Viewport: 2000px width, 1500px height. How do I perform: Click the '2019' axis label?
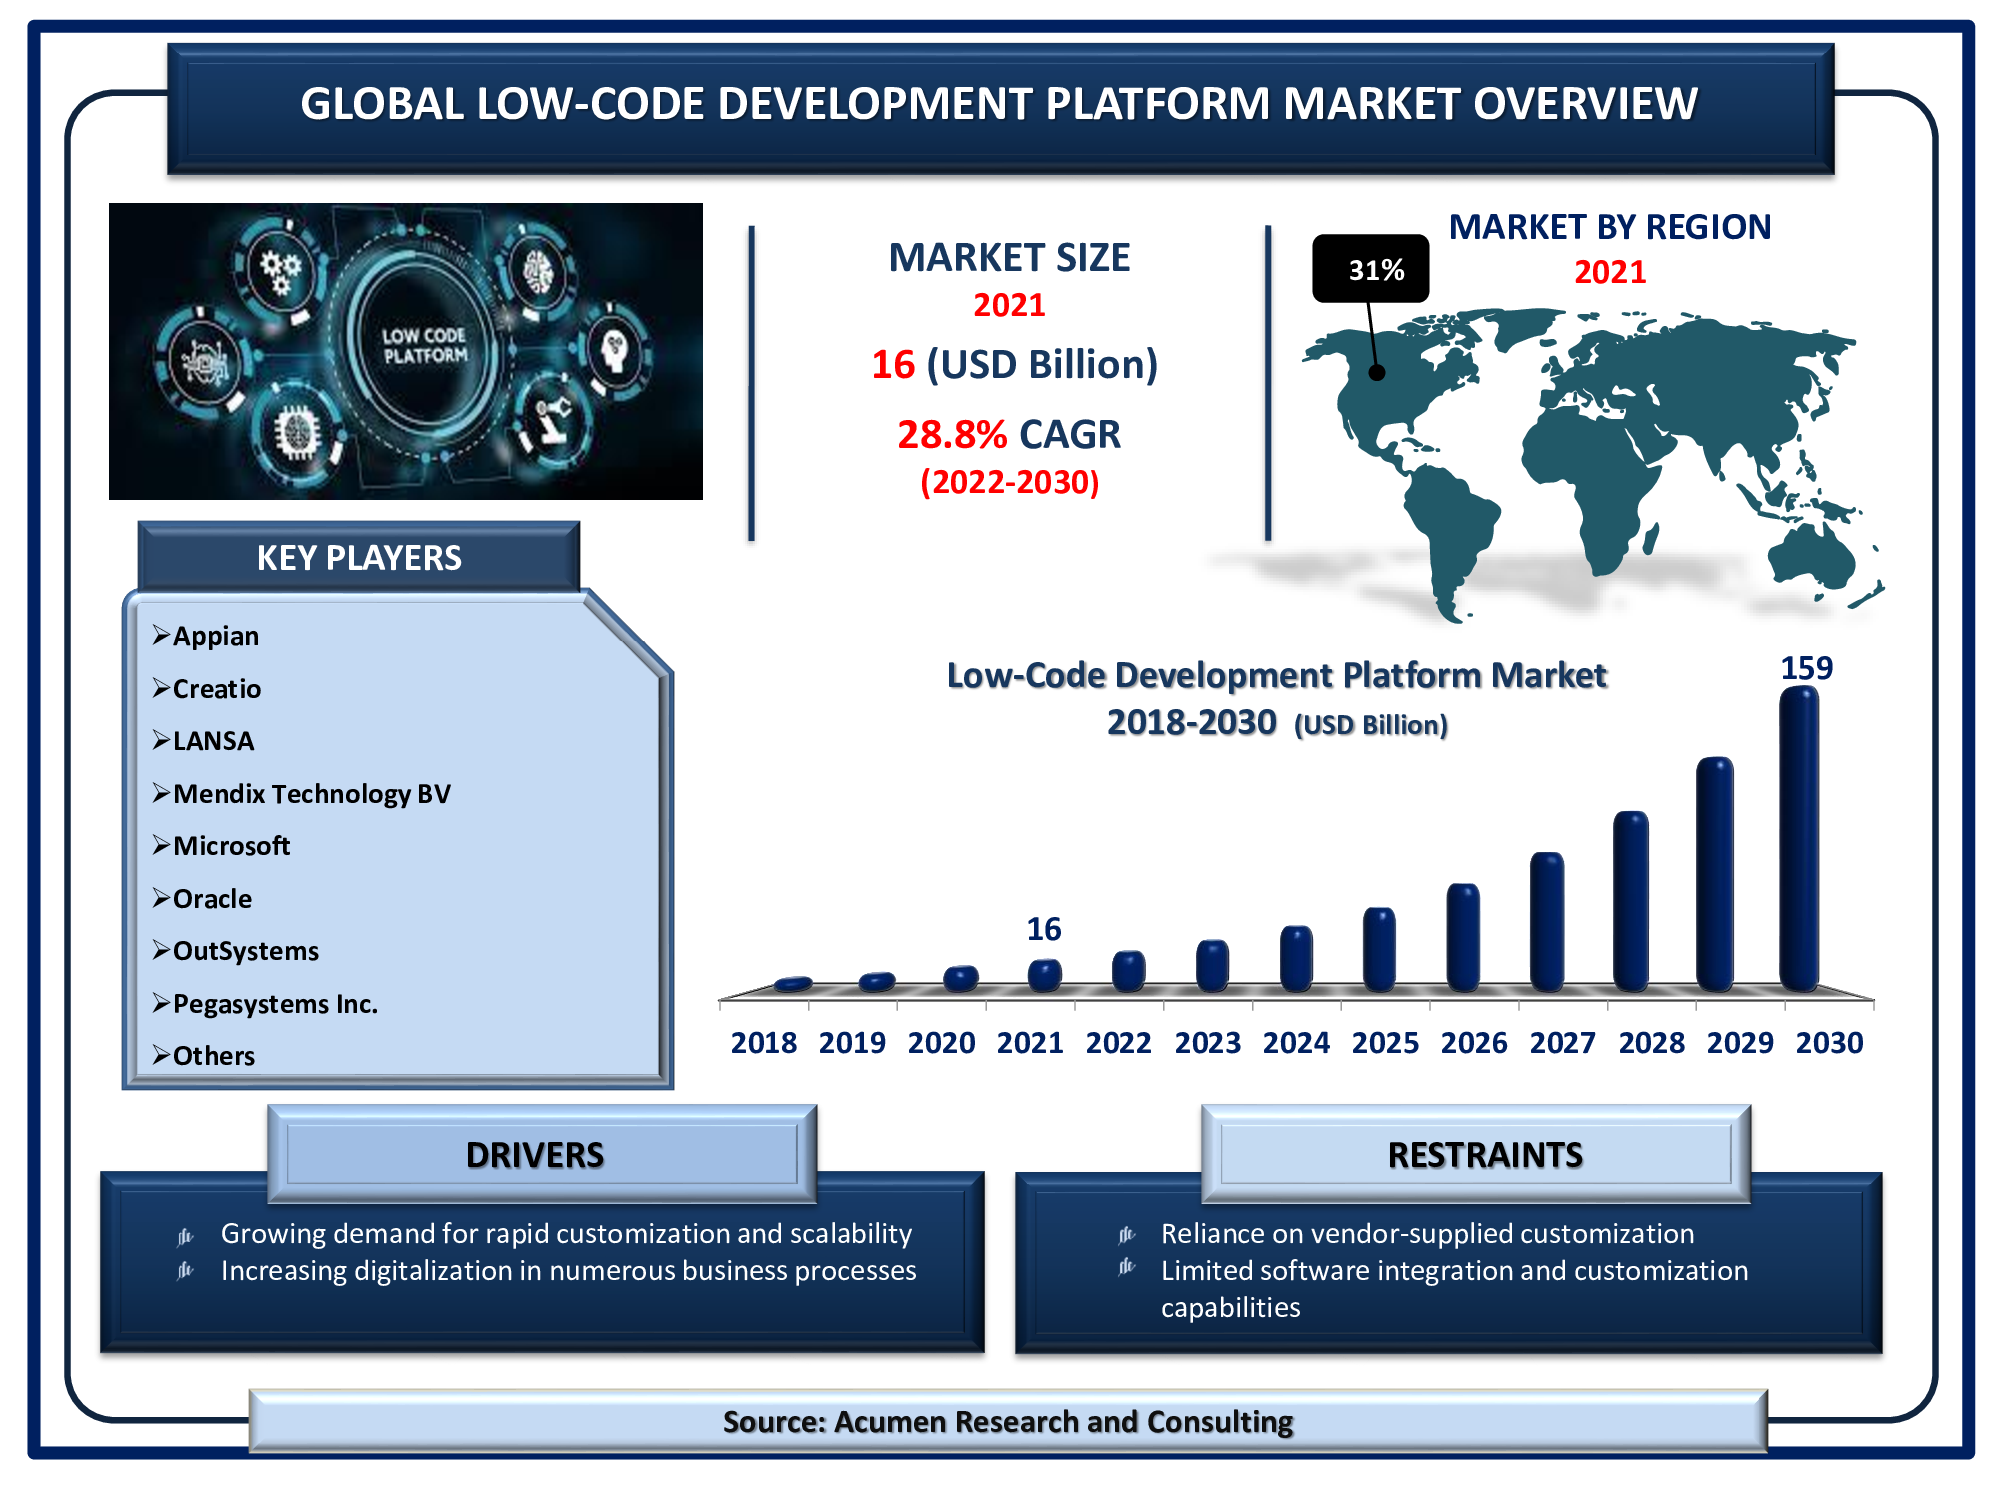852,1043
